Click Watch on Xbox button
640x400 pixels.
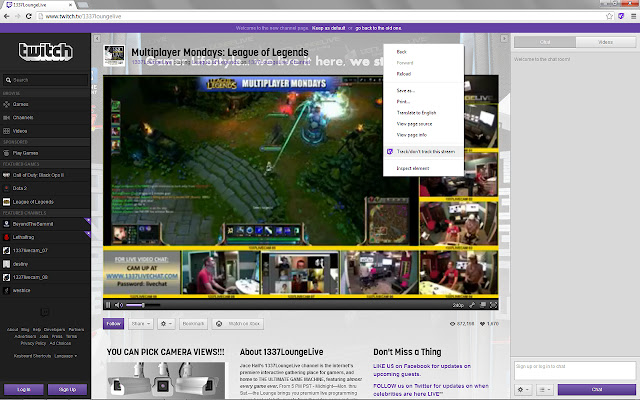pyautogui.click(x=238, y=324)
